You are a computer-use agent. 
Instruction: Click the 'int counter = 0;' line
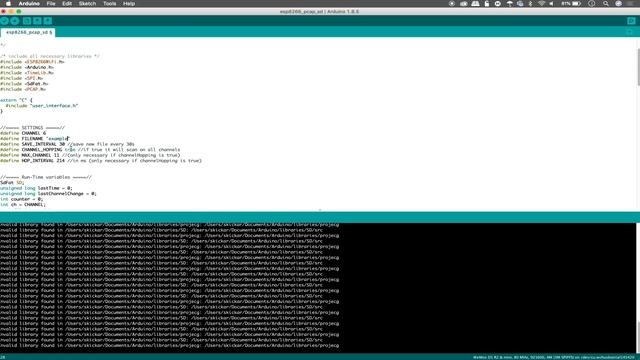(21, 199)
